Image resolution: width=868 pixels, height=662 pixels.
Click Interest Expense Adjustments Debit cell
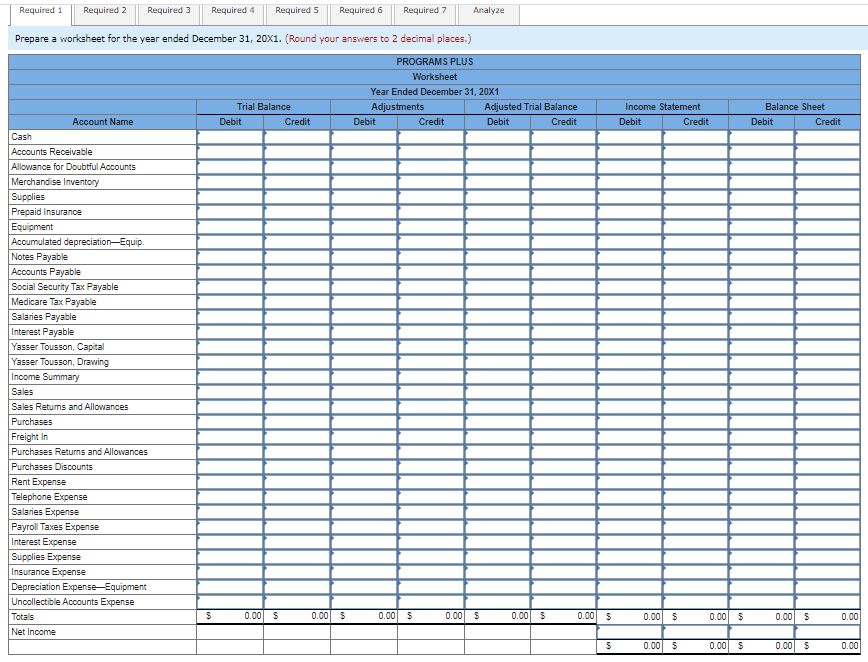point(364,542)
